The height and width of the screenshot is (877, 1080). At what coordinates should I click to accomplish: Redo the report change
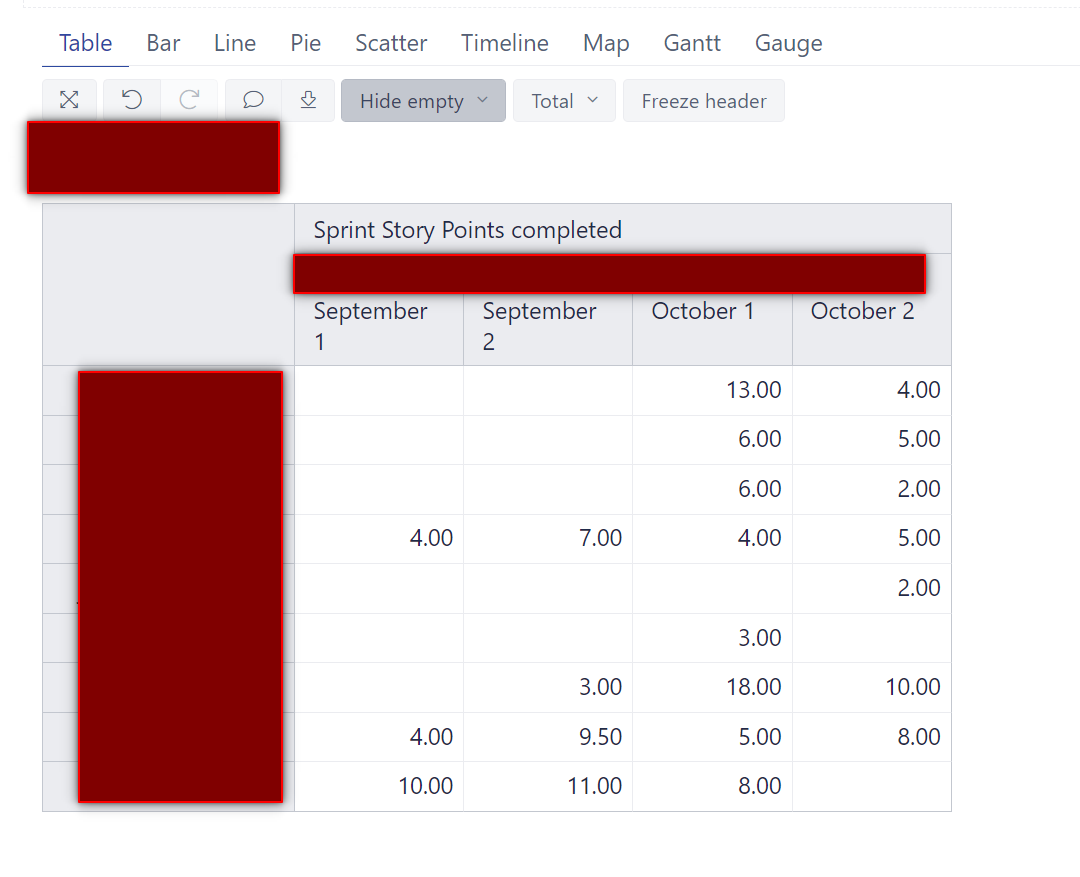(189, 100)
